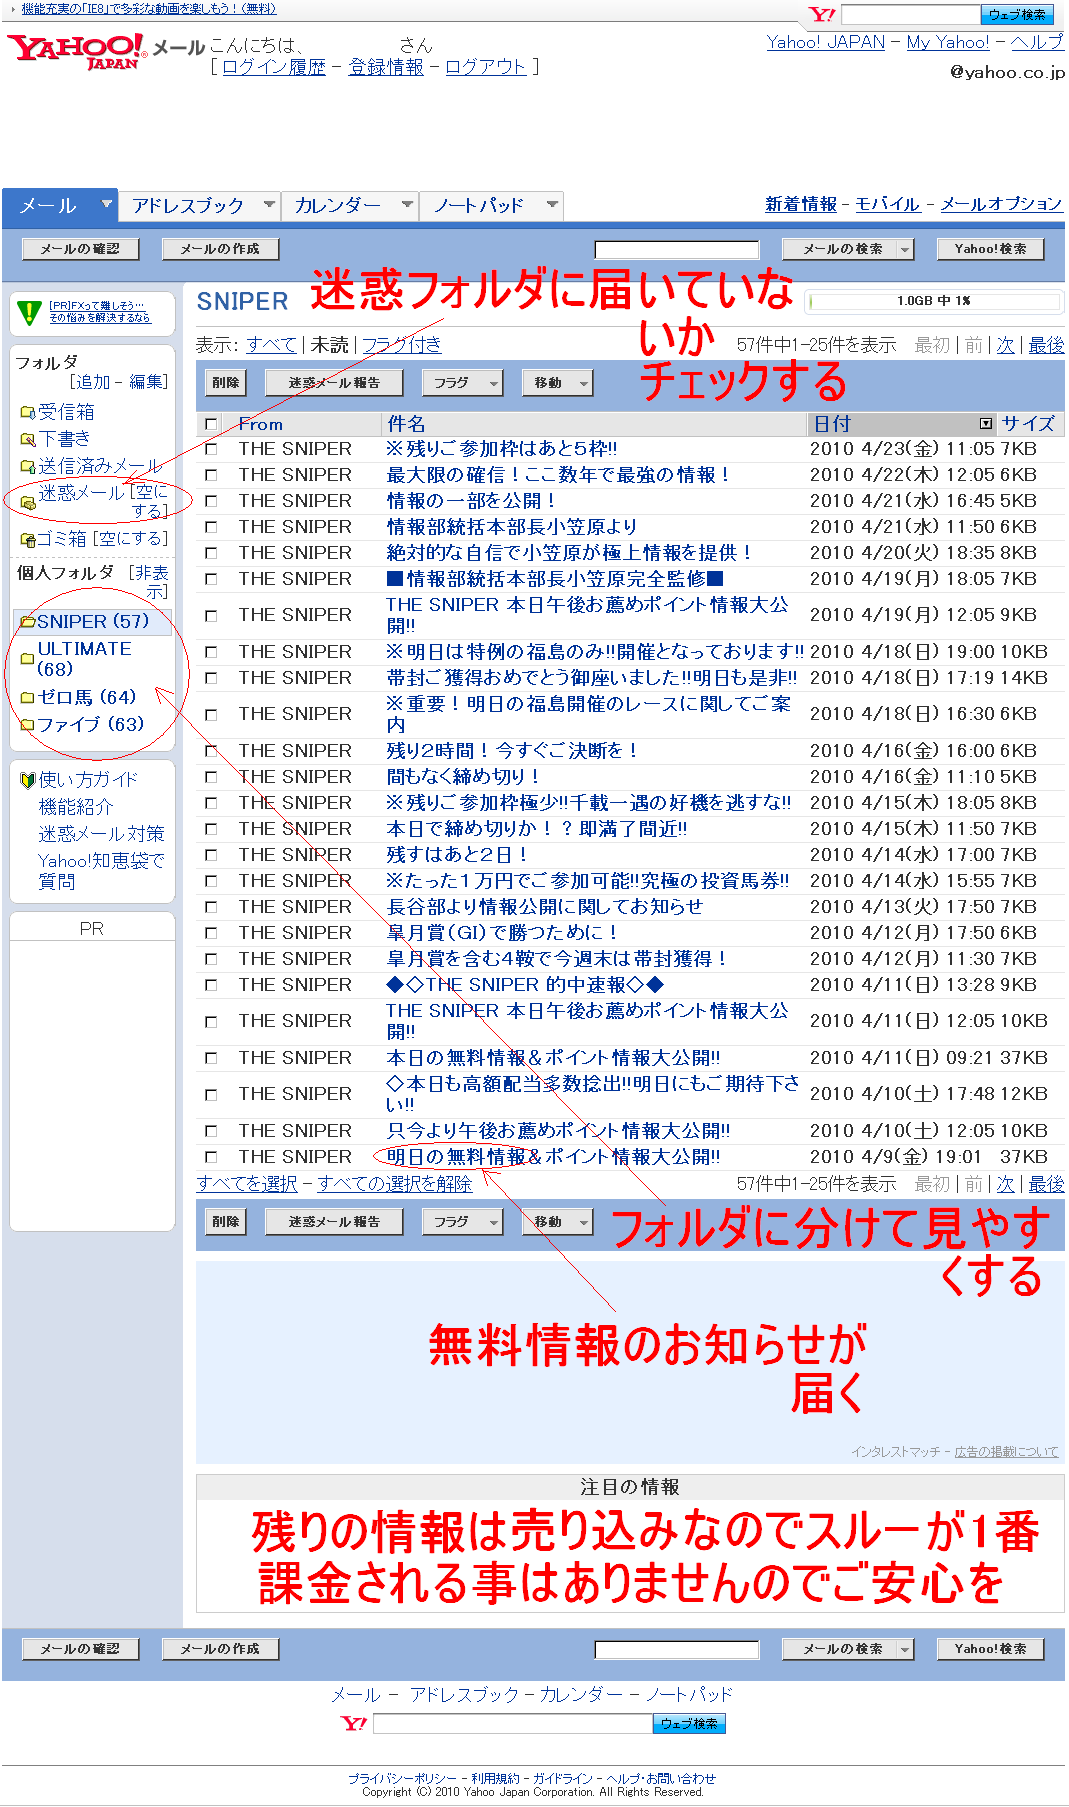Click the SNIPER personal folder icon
The width and height of the screenshot is (1069, 1807).
28,622
